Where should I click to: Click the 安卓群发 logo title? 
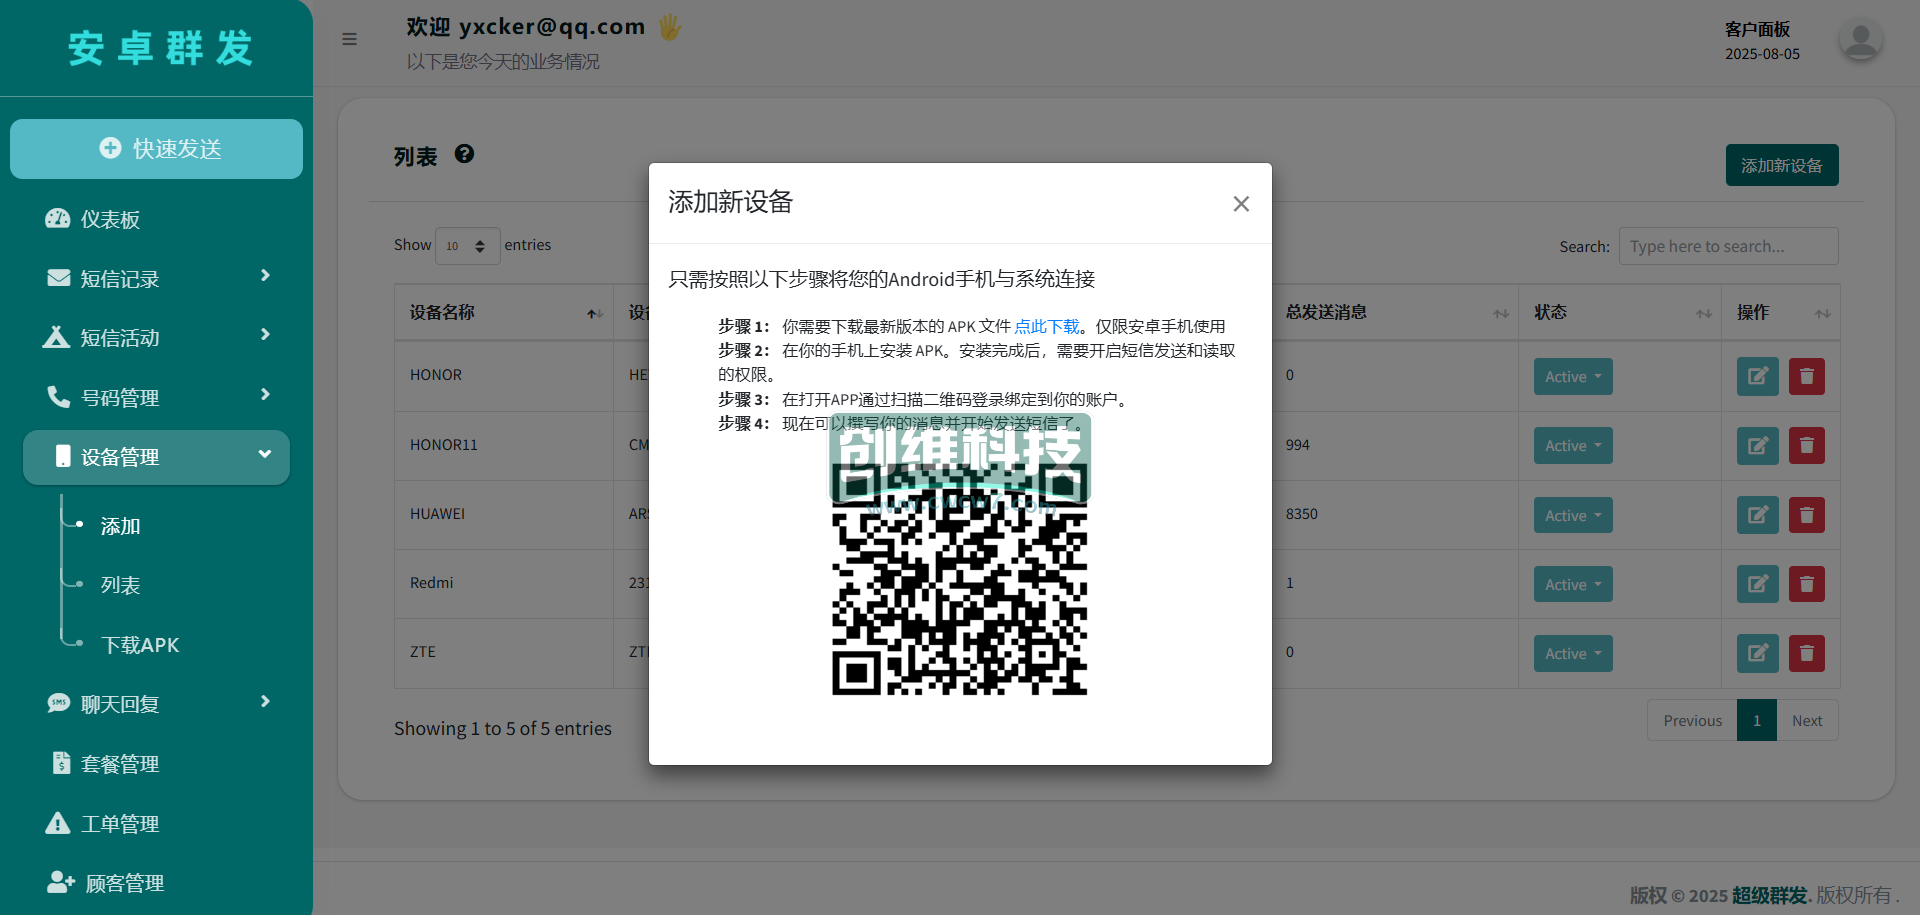[160, 48]
